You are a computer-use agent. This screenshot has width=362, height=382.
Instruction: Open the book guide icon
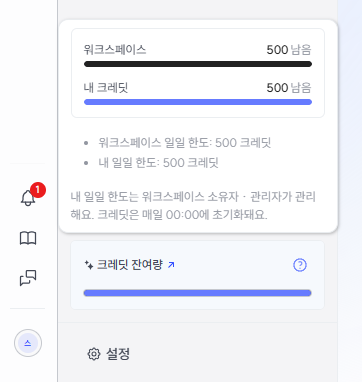28,238
